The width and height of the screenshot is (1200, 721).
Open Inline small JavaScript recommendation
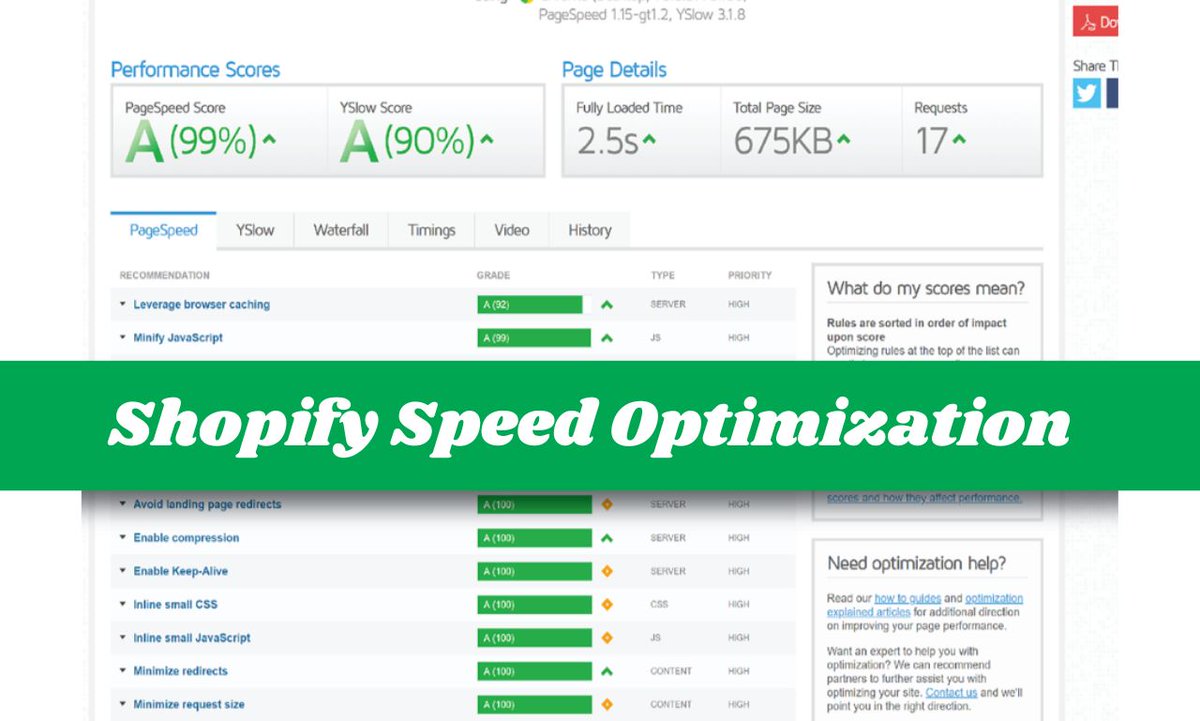pos(192,638)
